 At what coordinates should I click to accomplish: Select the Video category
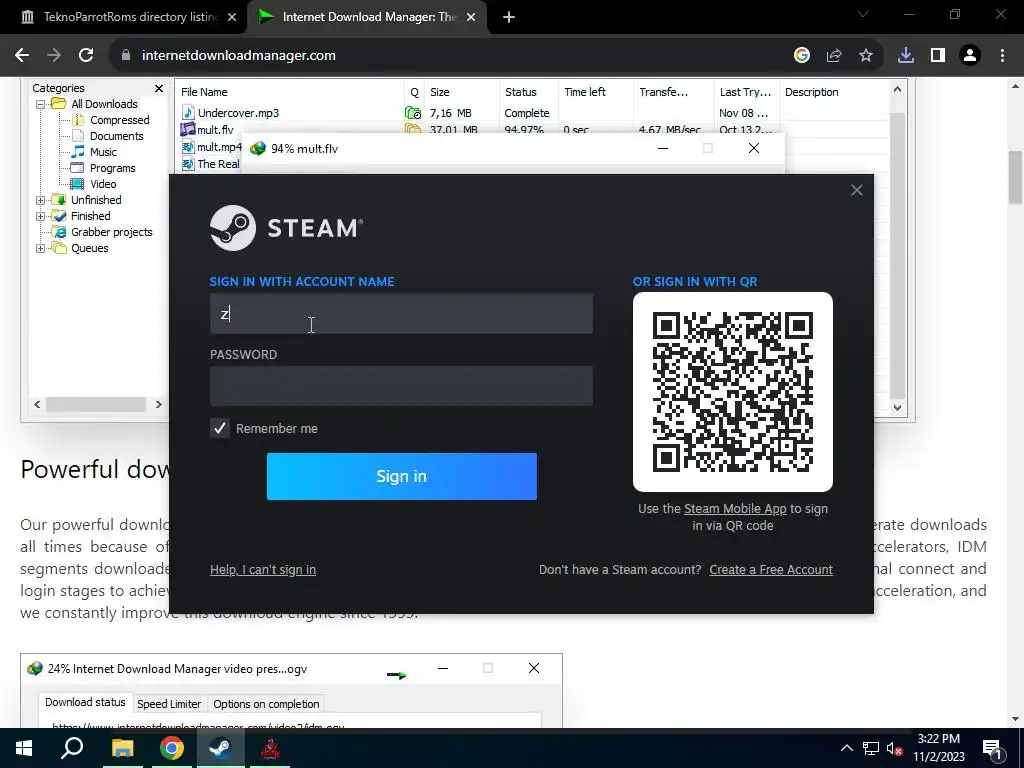coord(103,184)
